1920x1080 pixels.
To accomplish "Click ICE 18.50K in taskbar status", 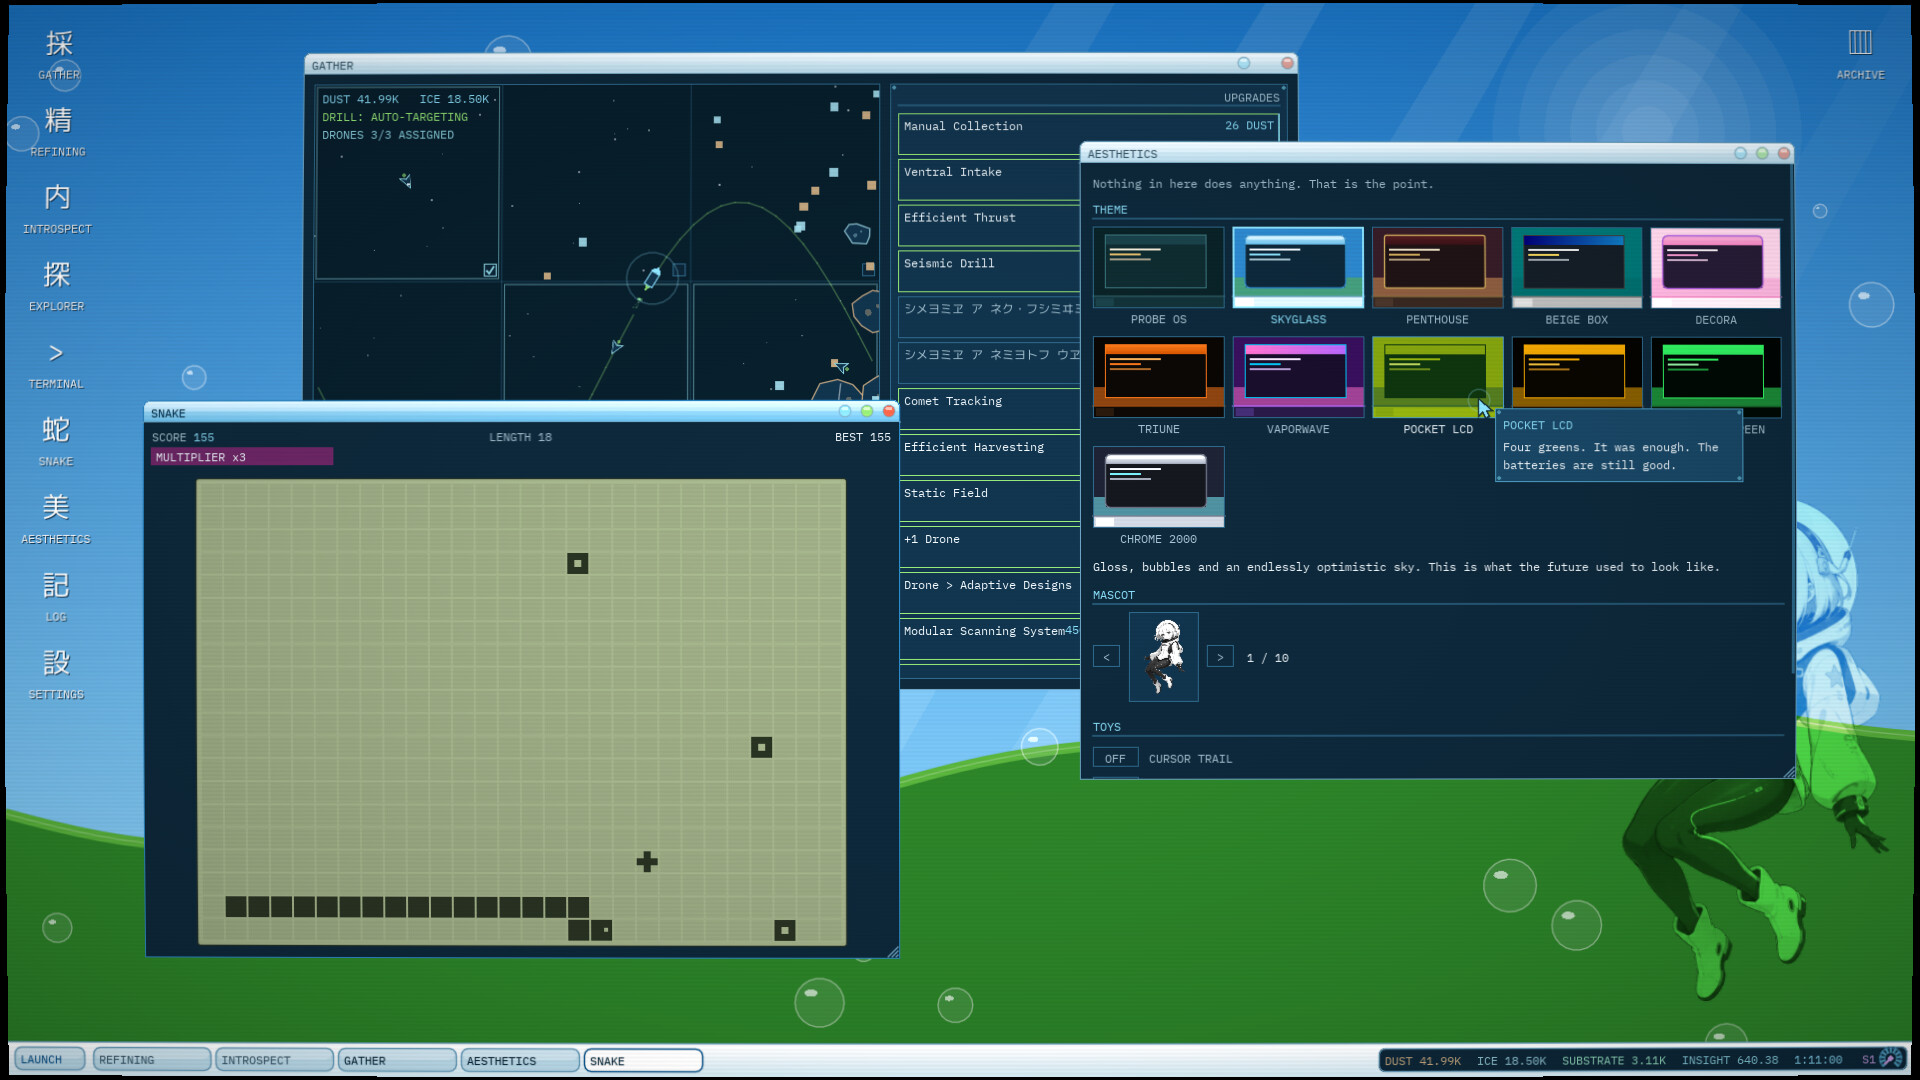I will pos(1511,1060).
